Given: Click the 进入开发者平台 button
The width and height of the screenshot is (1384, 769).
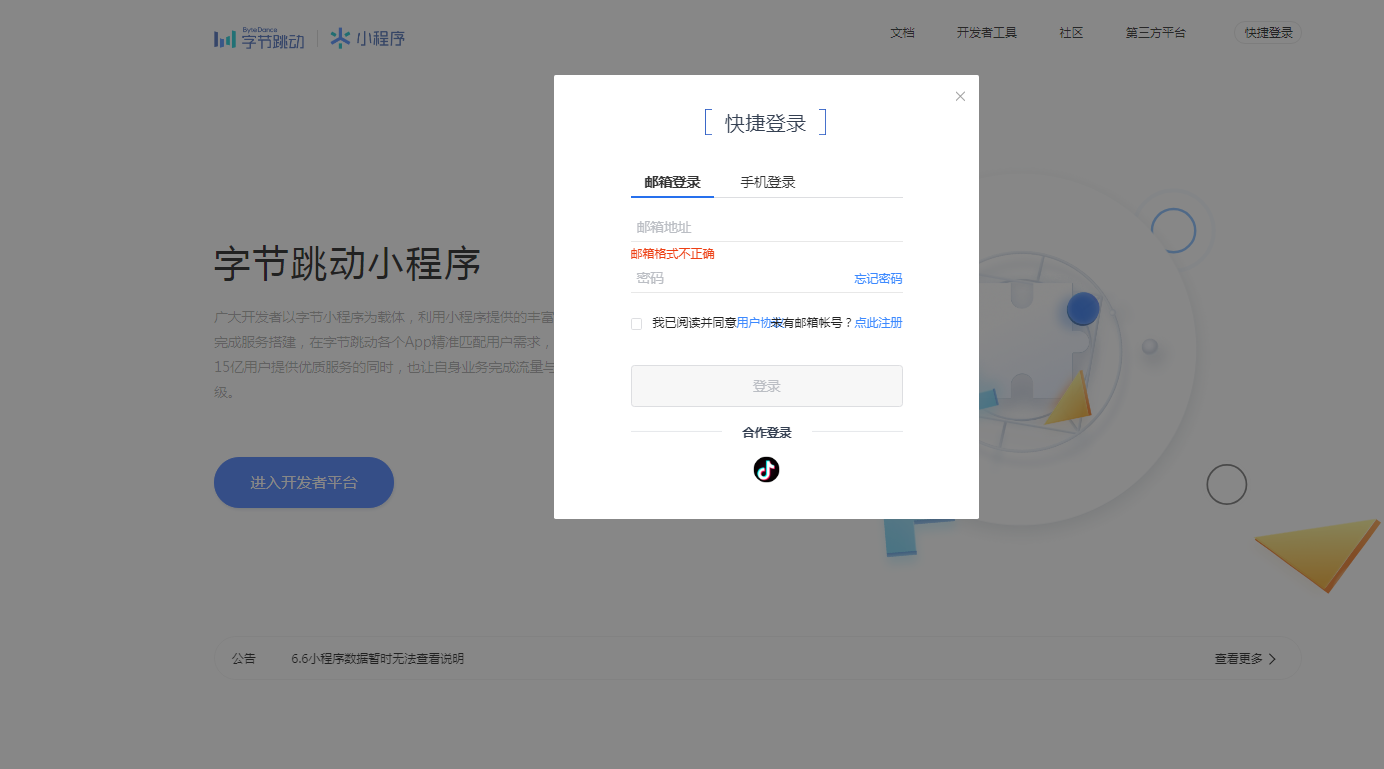Looking at the screenshot, I should click(x=304, y=482).
